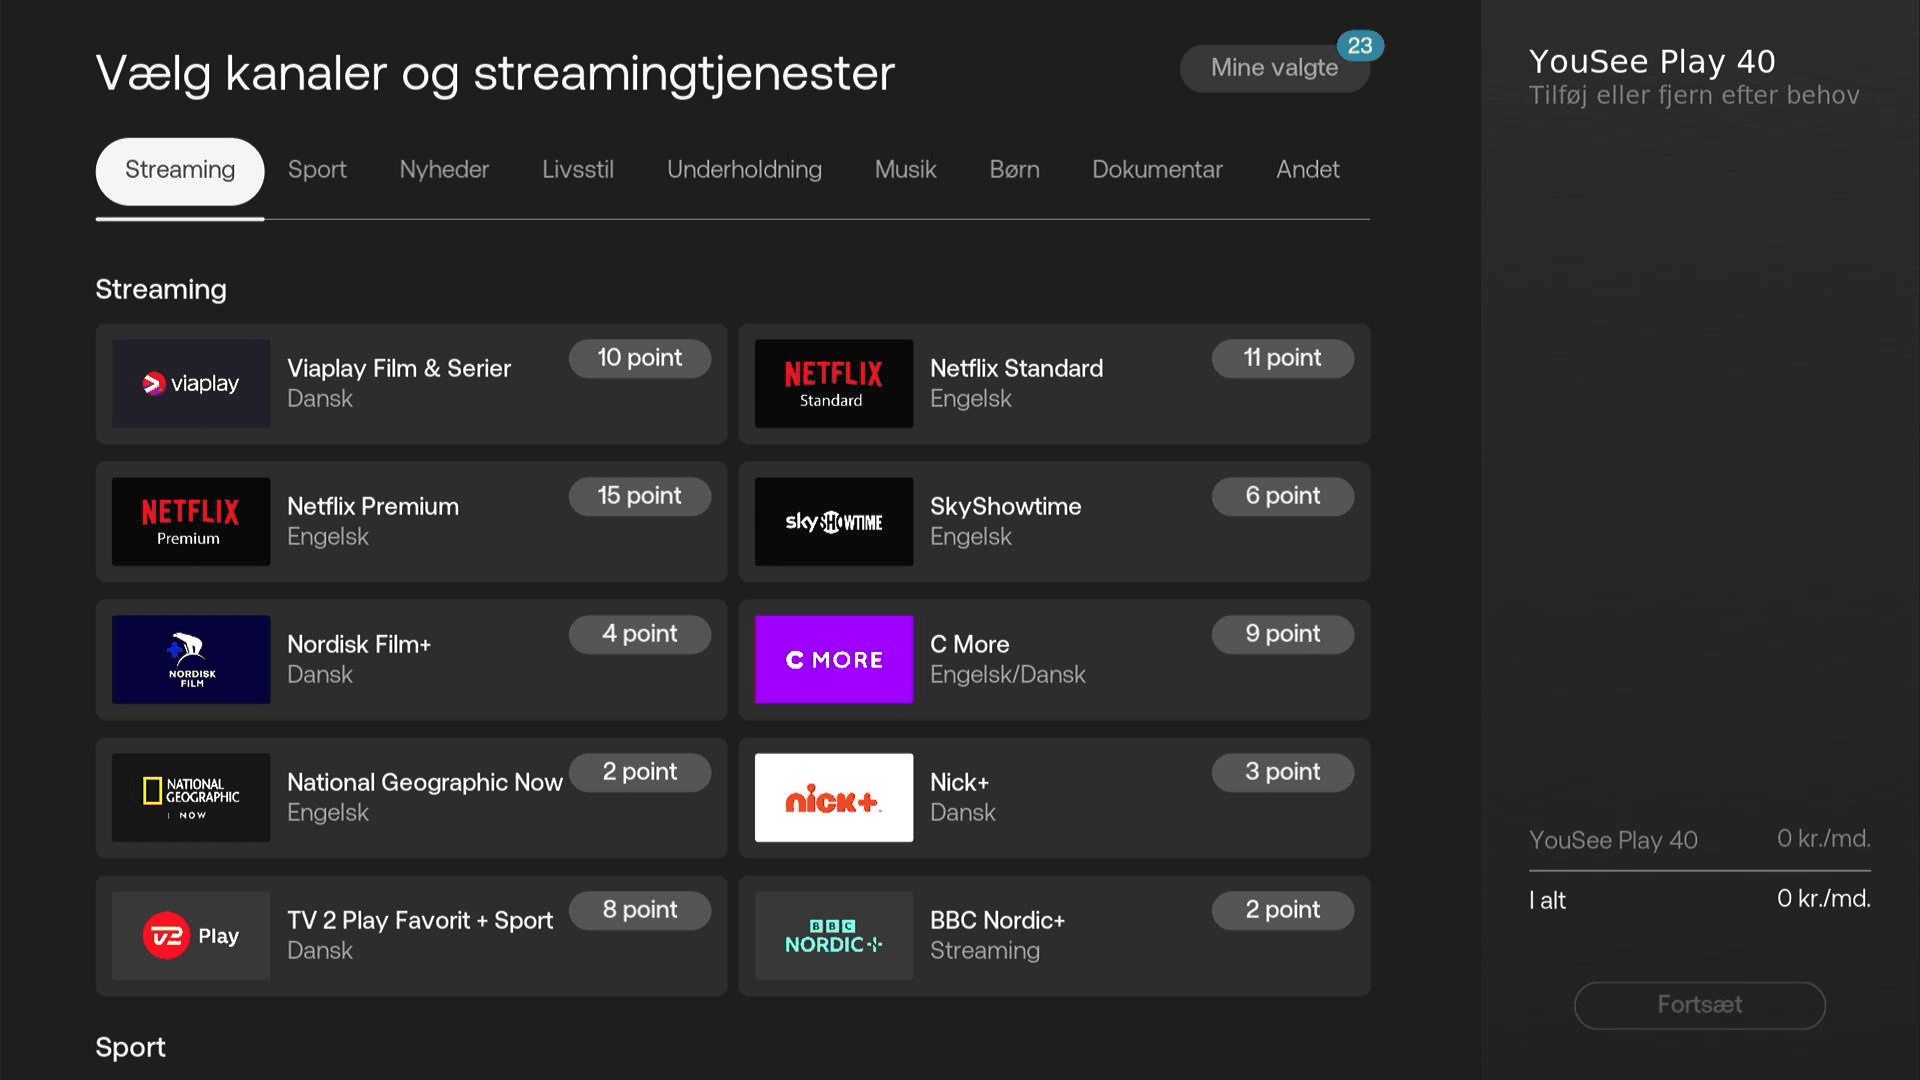
Task: Select the Viaplay Film & Serier title
Action: (x=399, y=369)
